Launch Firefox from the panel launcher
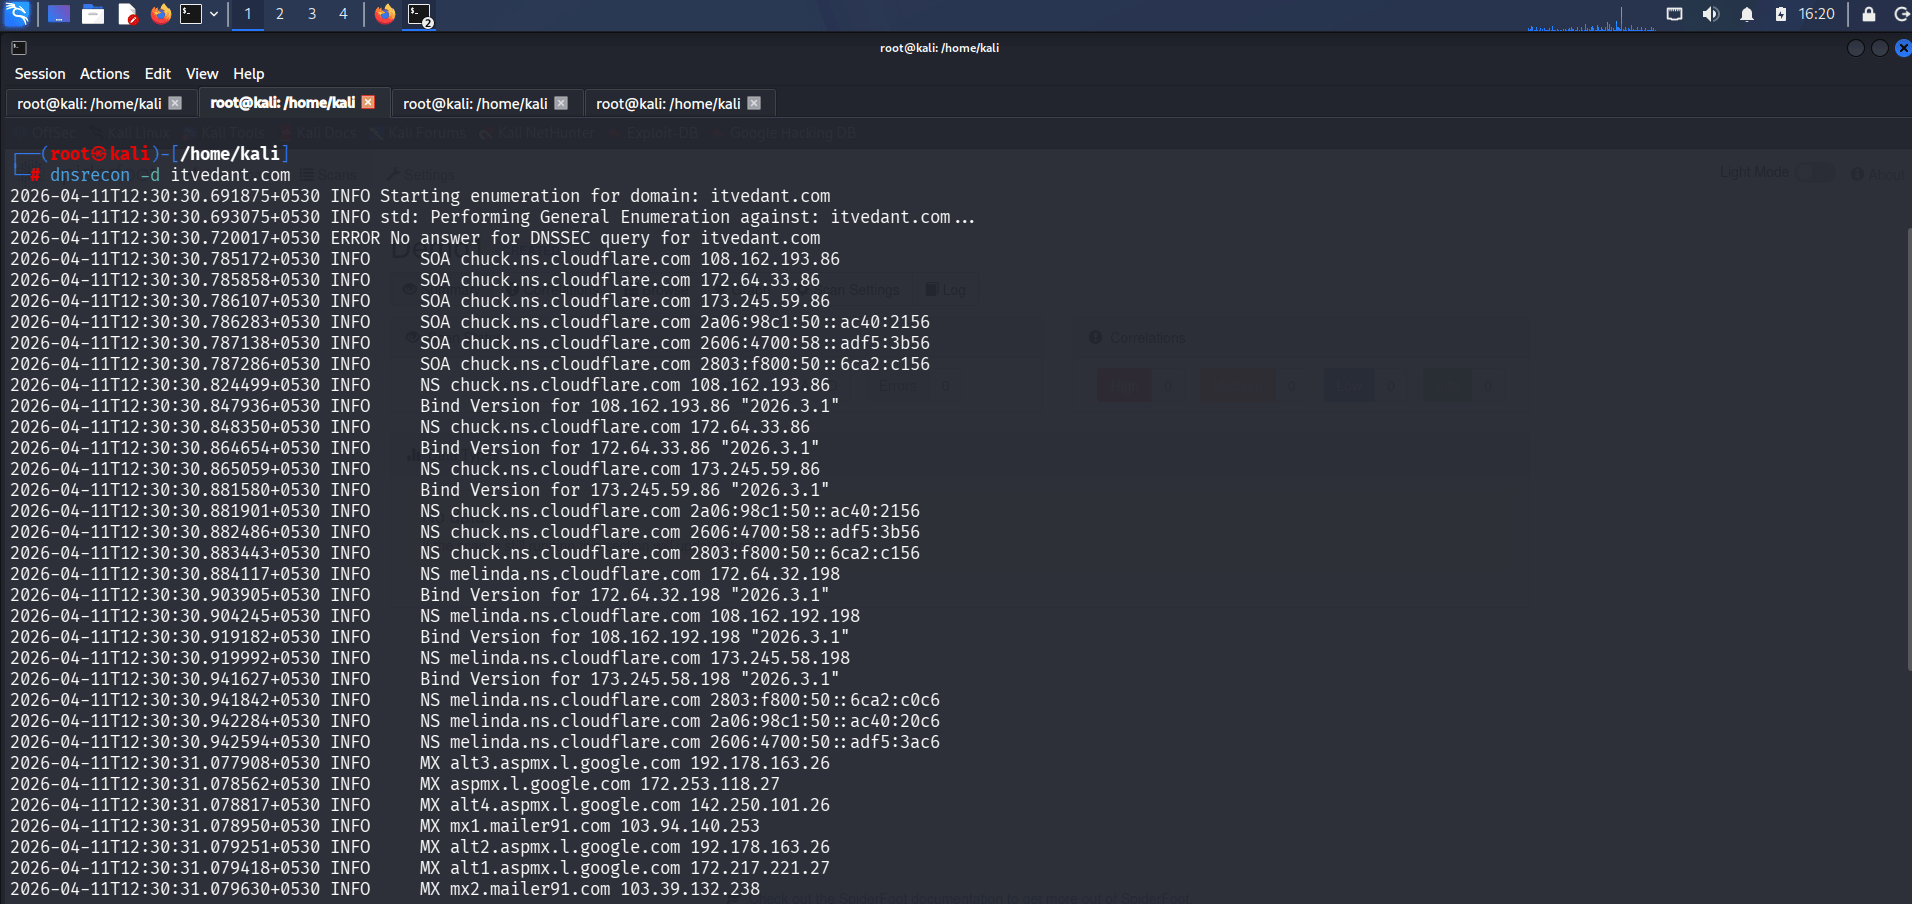The image size is (1912, 904). [x=161, y=14]
